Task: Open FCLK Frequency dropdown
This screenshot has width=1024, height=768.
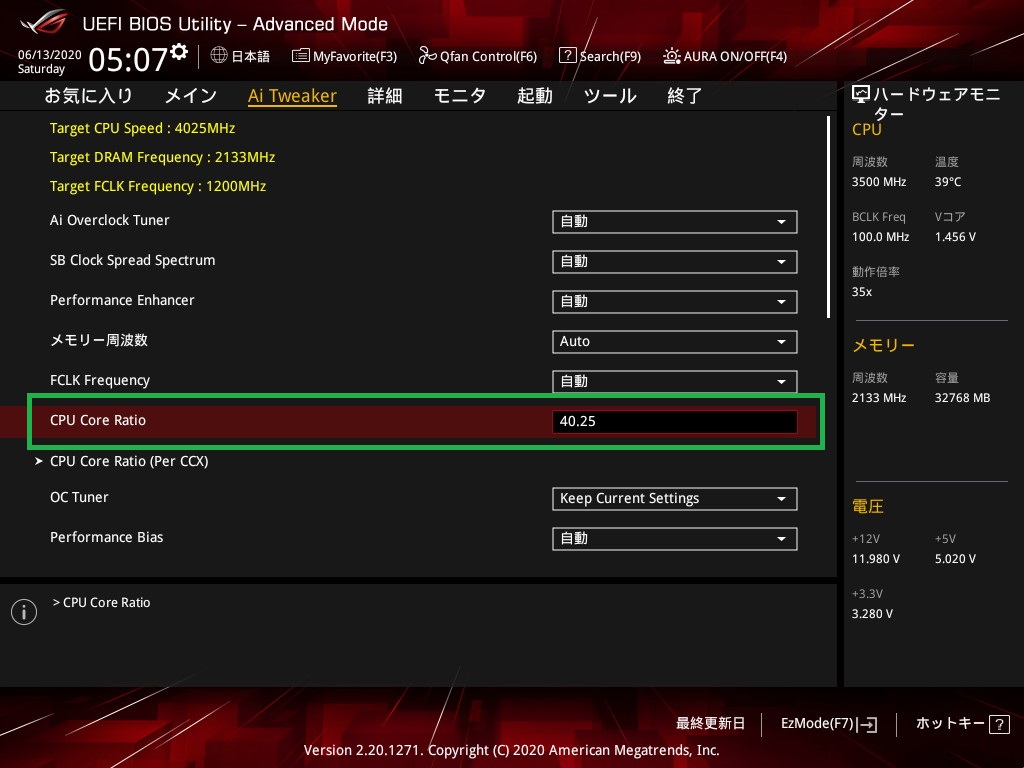Action: coord(675,381)
